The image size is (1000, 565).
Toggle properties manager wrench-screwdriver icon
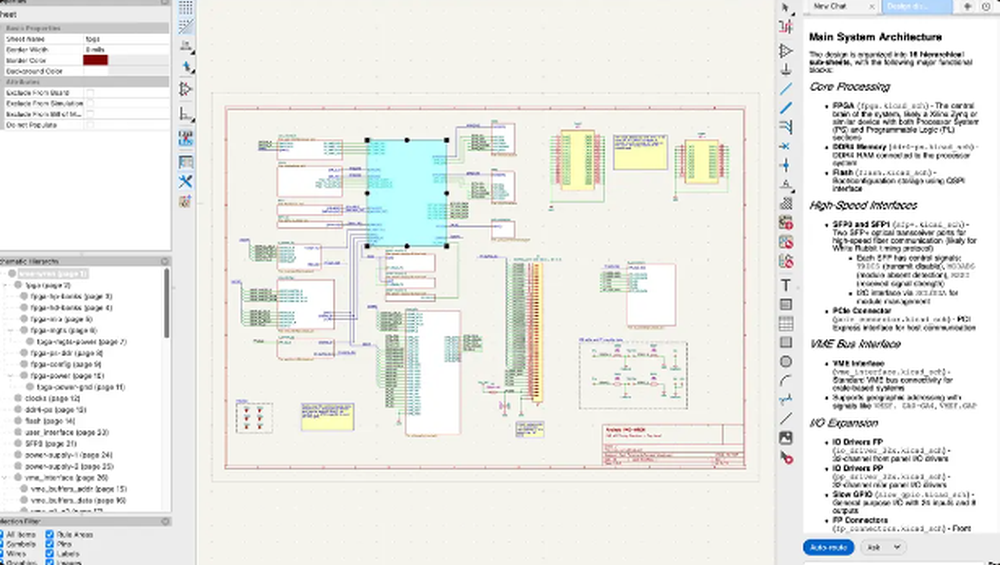[186, 182]
